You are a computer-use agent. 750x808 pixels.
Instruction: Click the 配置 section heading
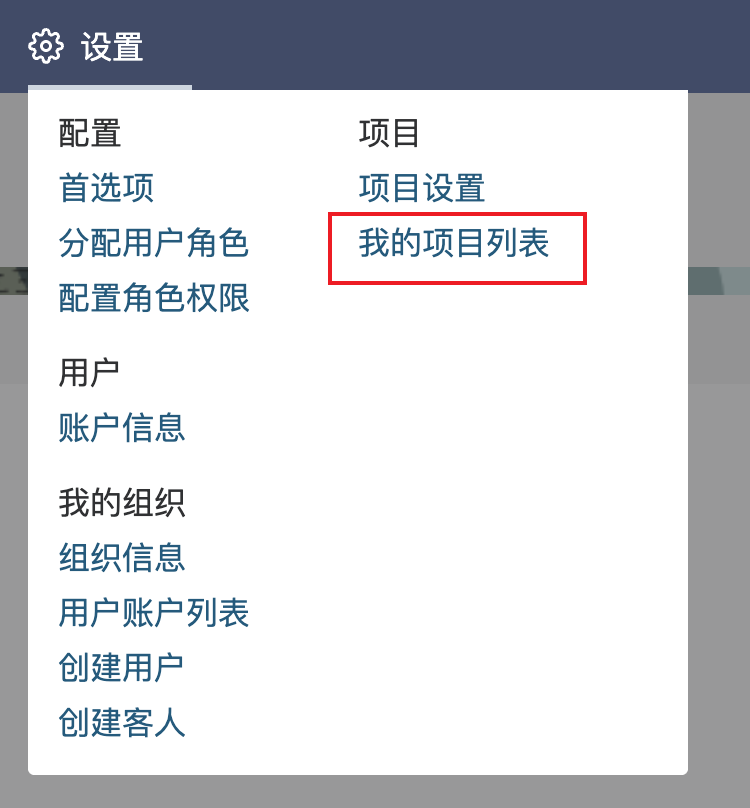(x=90, y=133)
